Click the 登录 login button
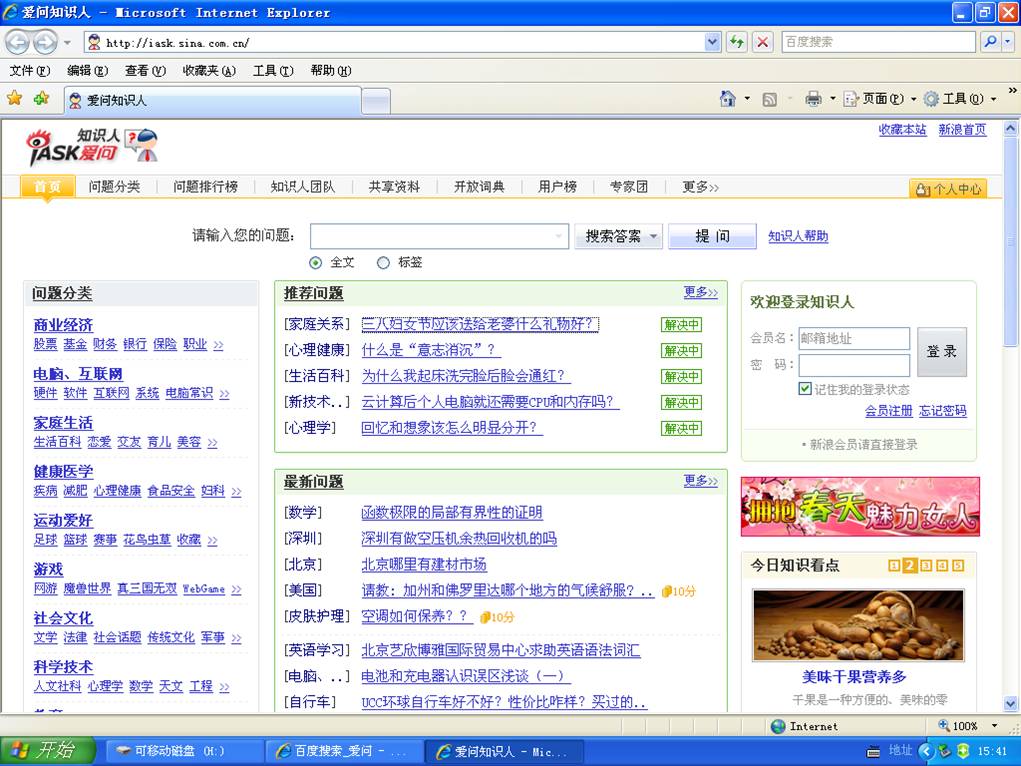Image resolution: width=1021 pixels, height=766 pixels. (x=942, y=352)
